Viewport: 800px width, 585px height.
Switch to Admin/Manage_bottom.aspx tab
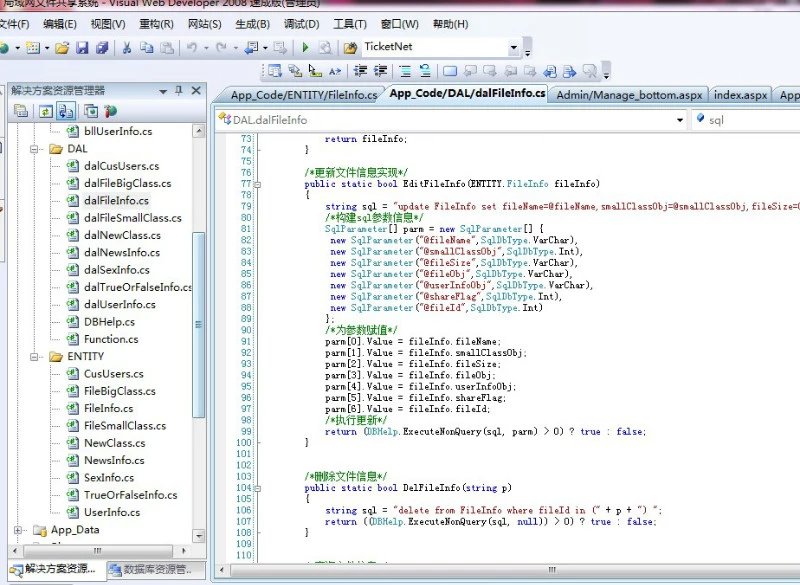(629, 95)
